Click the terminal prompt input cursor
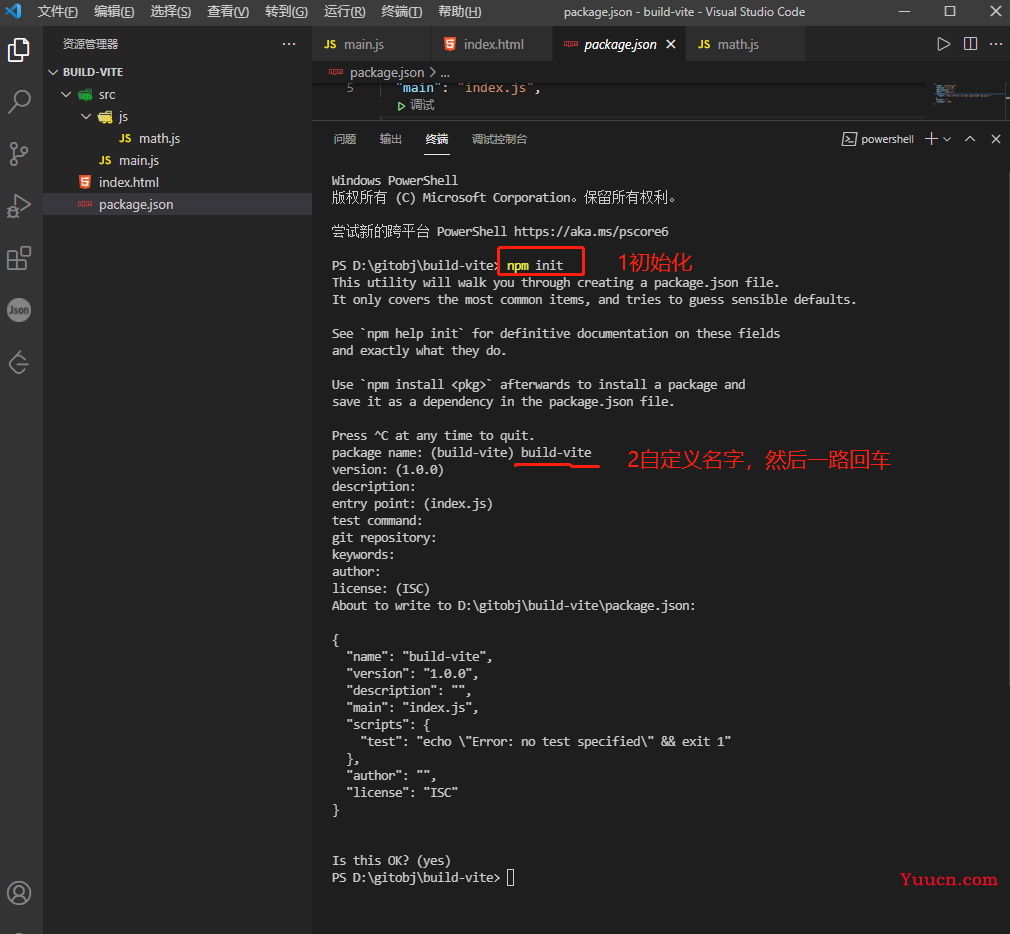This screenshot has height=934, width=1010. [x=510, y=877]
